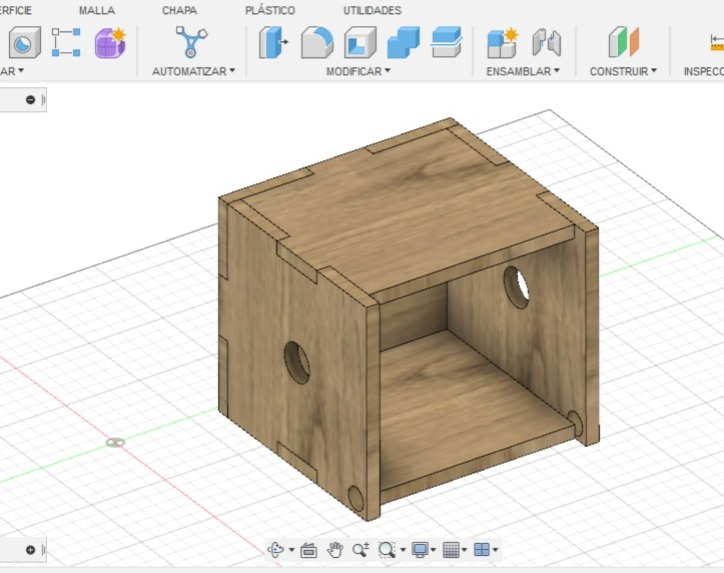Open the Joint tool
Viewport: 724px width, 573px height.
click(x=547, y=42)
